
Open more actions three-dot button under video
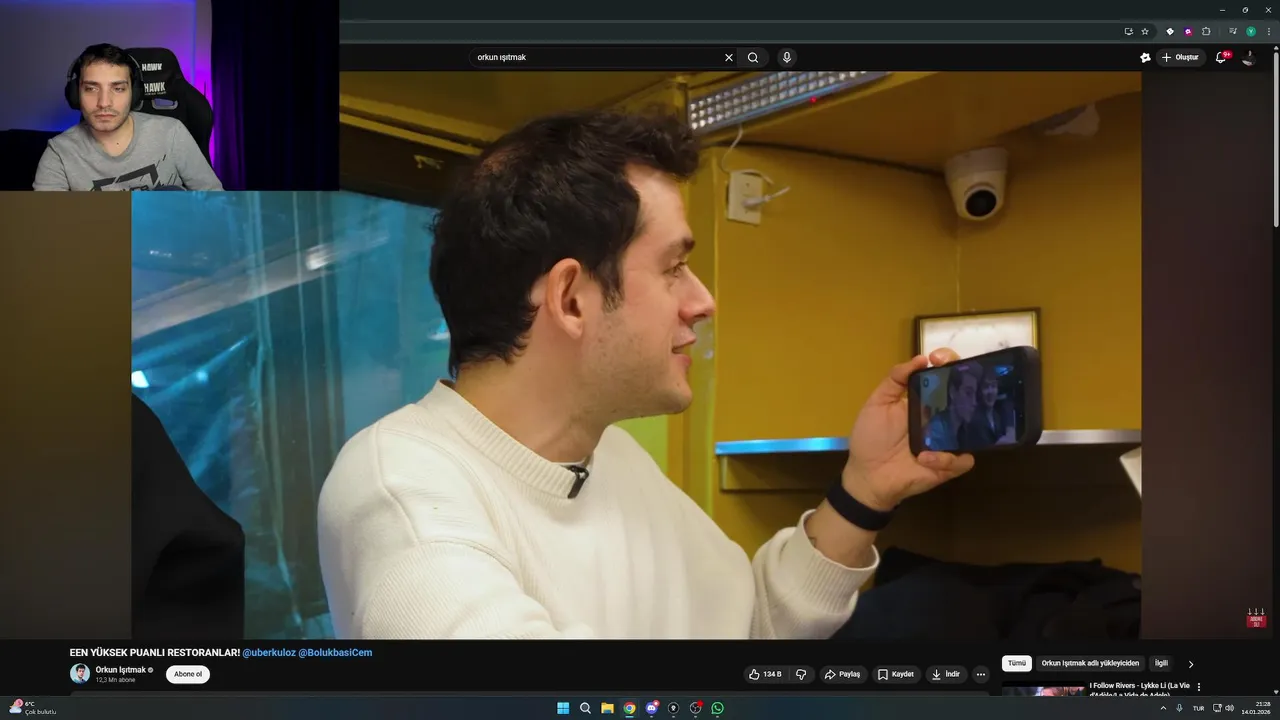pos(981,674)
